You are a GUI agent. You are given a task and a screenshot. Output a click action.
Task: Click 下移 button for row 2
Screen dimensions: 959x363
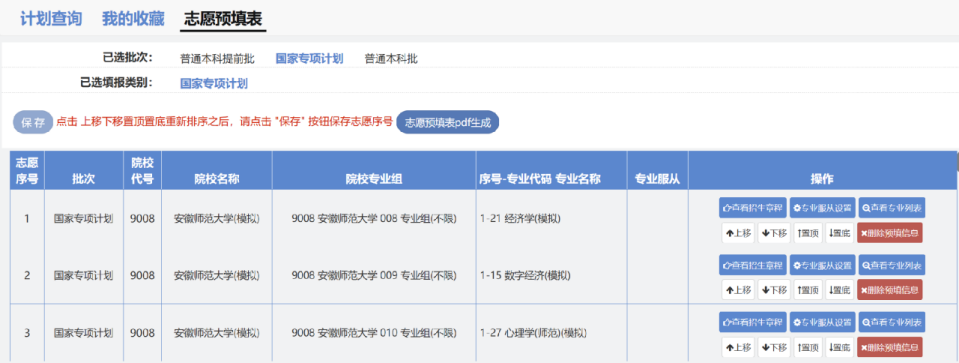coord(774,290)
